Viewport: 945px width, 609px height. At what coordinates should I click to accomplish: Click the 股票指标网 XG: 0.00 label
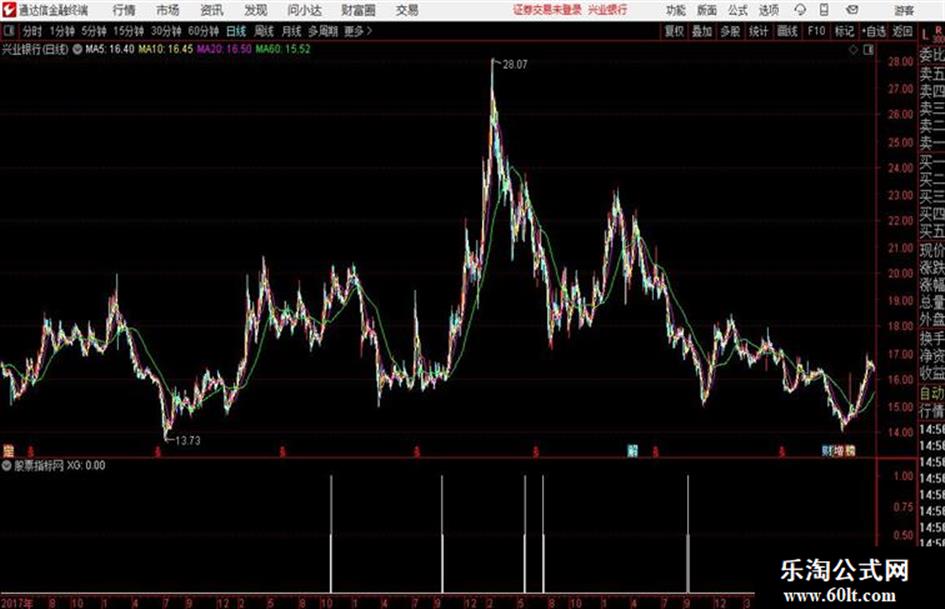pos(60,465)
